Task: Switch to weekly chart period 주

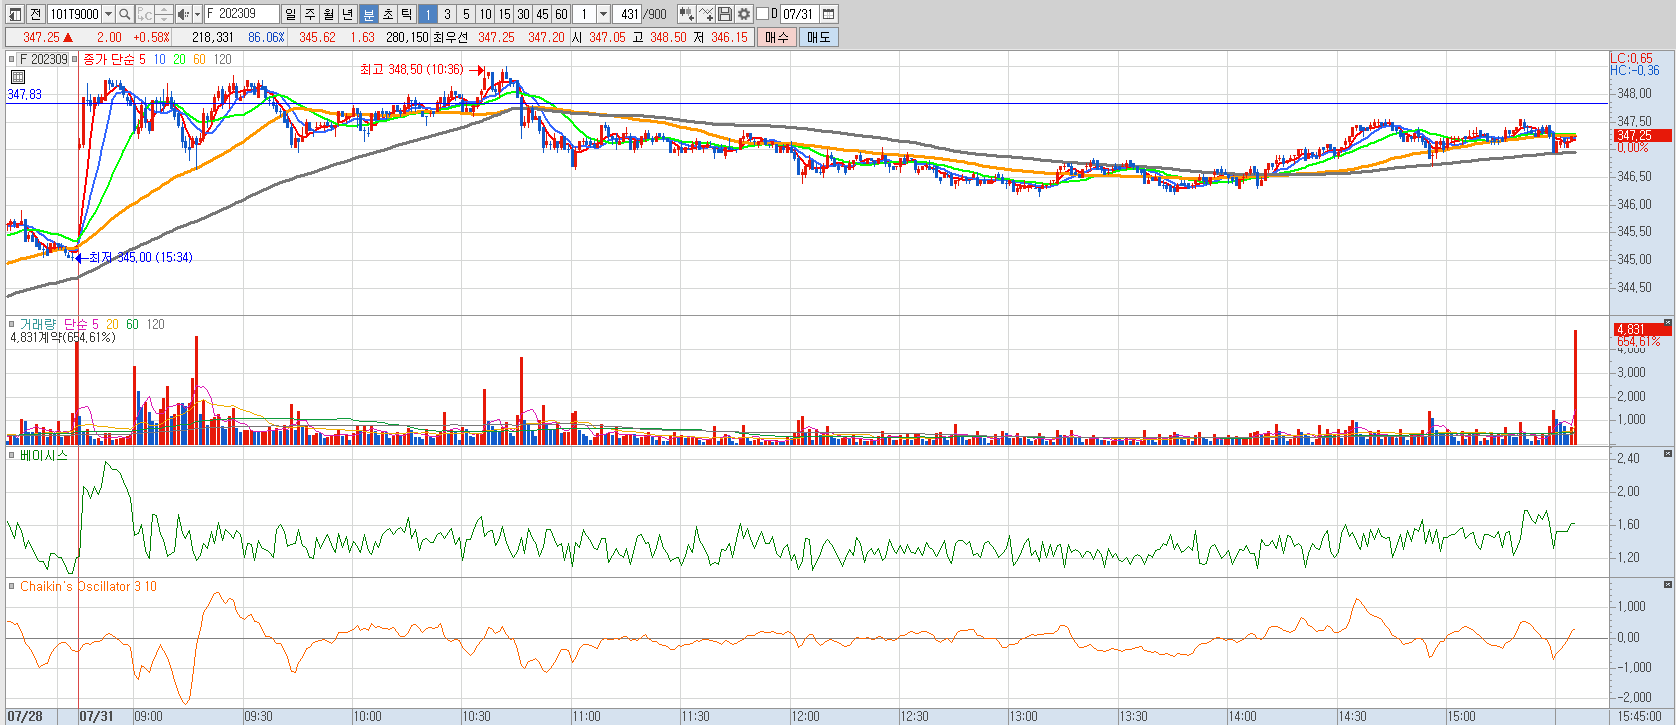Action: [309, 14]
